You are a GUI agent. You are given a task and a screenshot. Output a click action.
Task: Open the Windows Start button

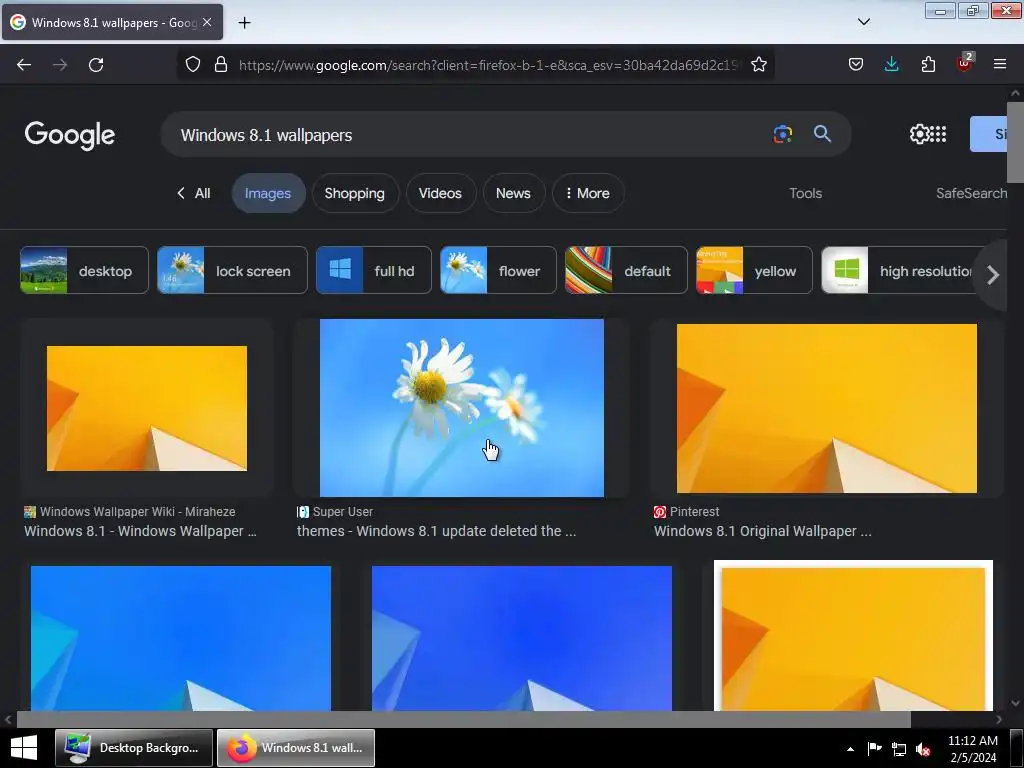click(24, 748)
